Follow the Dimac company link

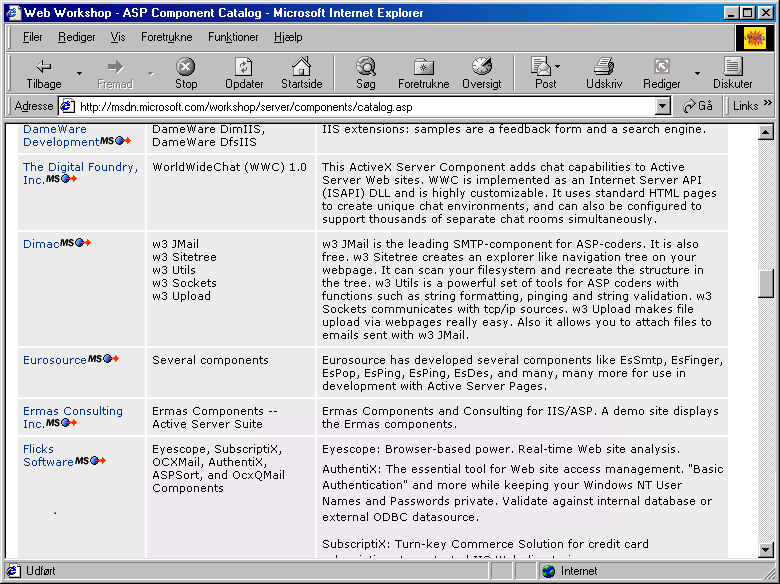[41, 244]
